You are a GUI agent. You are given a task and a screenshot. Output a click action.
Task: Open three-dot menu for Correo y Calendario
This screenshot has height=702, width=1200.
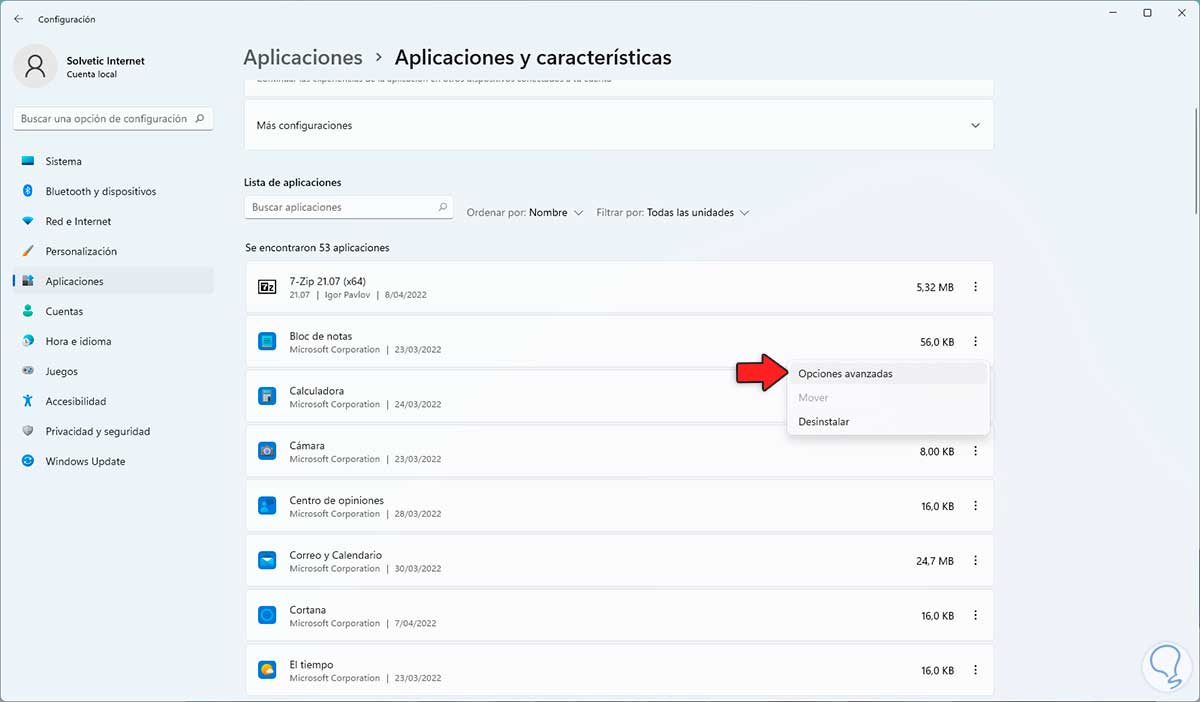tap(975, 561)
